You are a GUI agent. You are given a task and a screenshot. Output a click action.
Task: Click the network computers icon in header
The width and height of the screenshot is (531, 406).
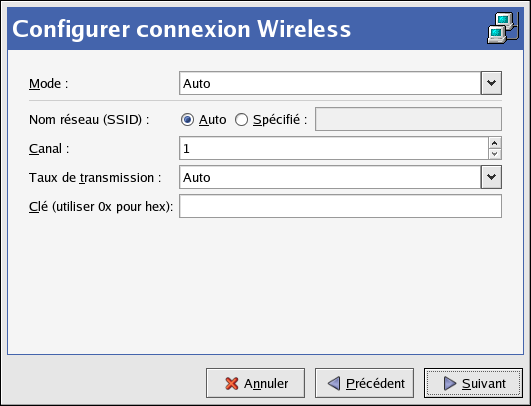click(503, 28)
